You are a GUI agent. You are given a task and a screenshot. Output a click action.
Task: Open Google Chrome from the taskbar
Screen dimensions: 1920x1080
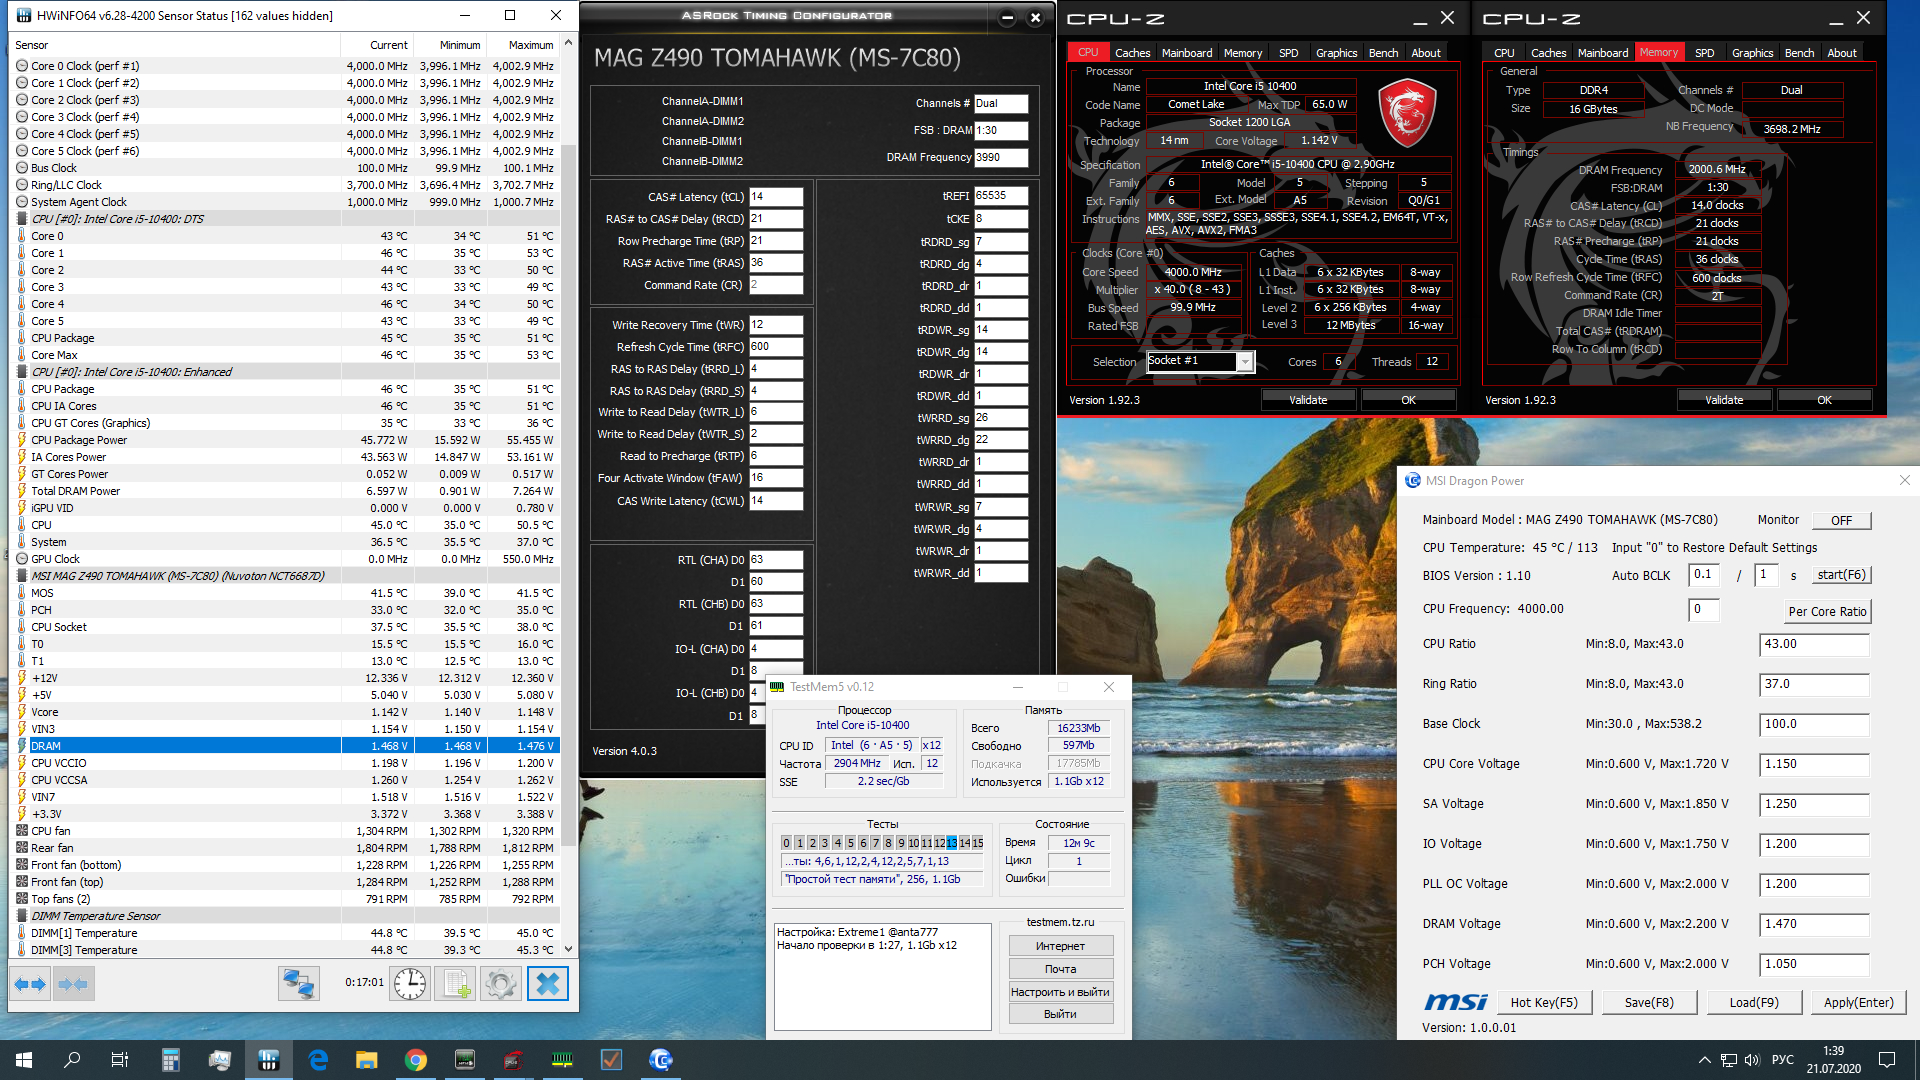pyautogui.click(x=416, y=1060)
